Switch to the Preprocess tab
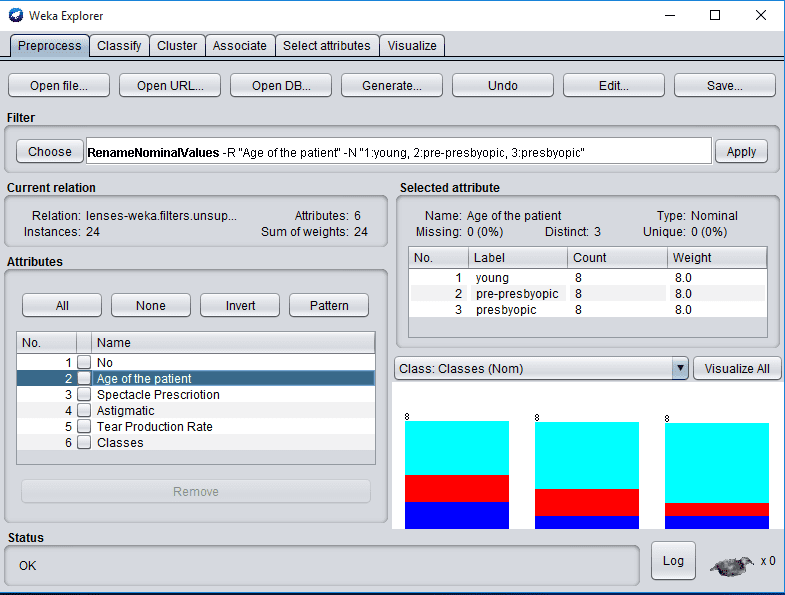The width and height of the screenshot is (785, 595). point(50,46)
